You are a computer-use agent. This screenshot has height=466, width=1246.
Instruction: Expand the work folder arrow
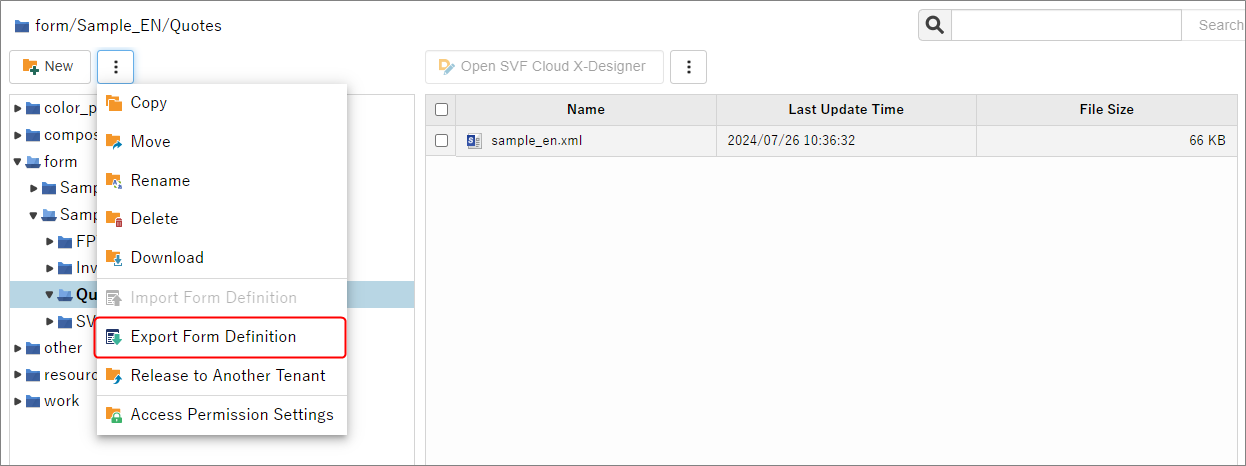click(x=17, y=401)
